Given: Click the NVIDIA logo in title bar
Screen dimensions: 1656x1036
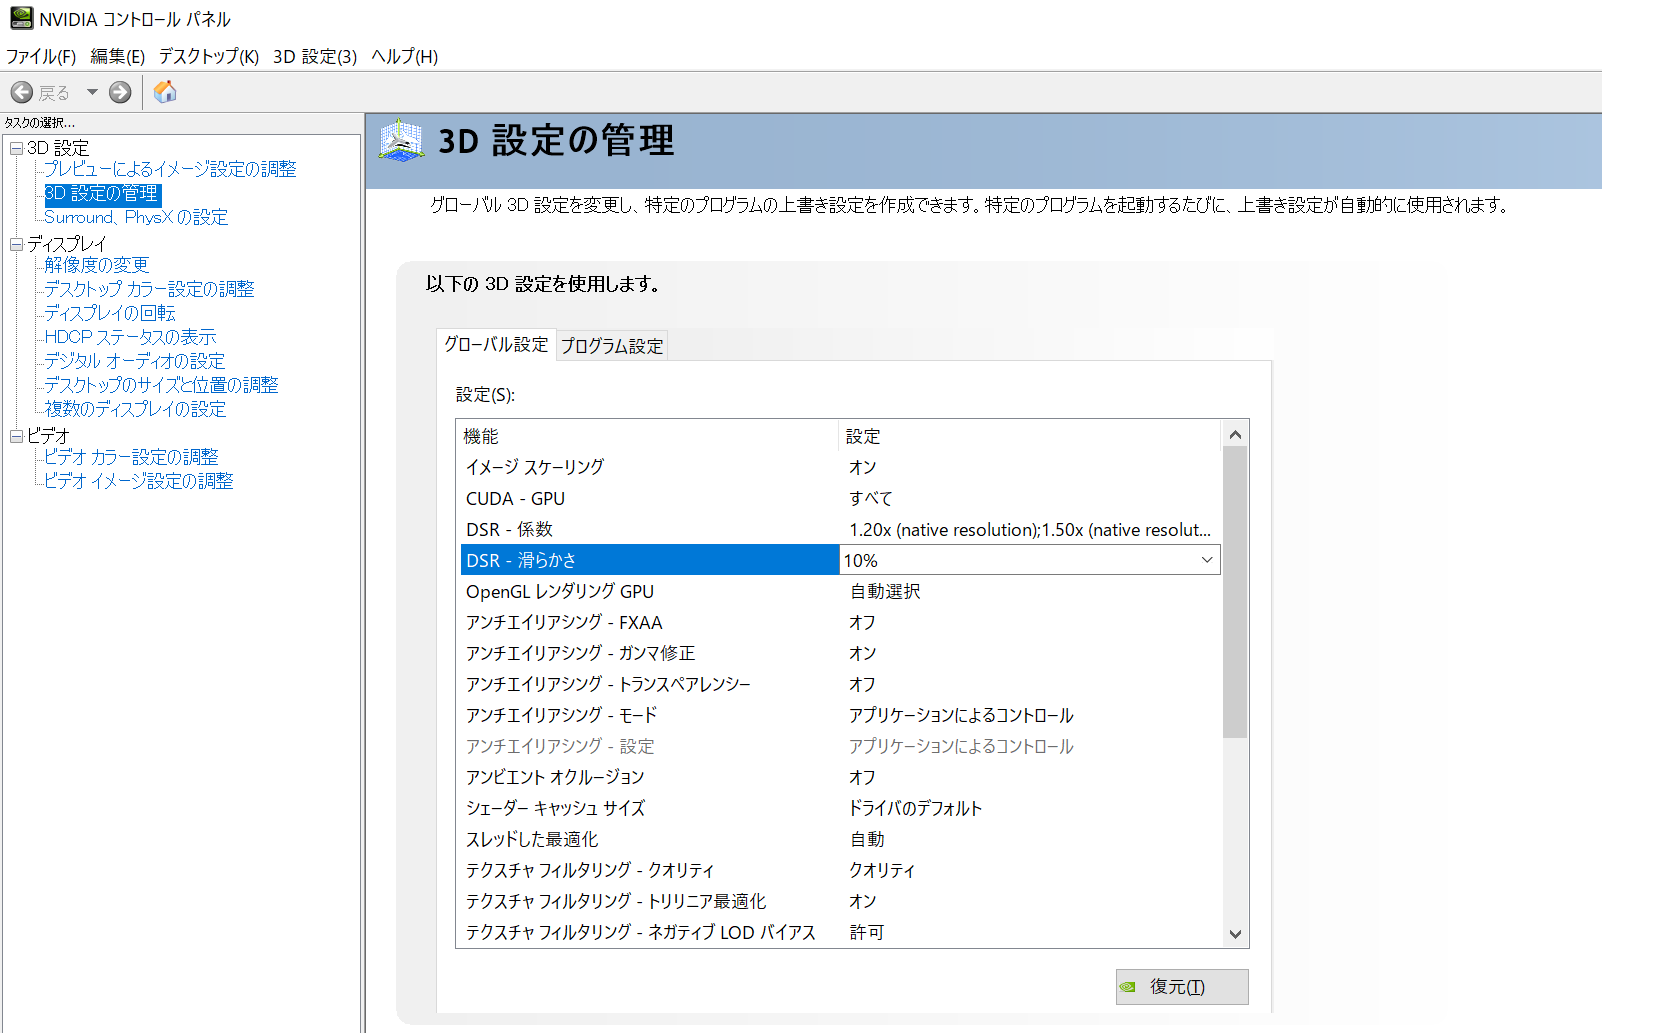Looking at the screenshot, I should point(22,18).
